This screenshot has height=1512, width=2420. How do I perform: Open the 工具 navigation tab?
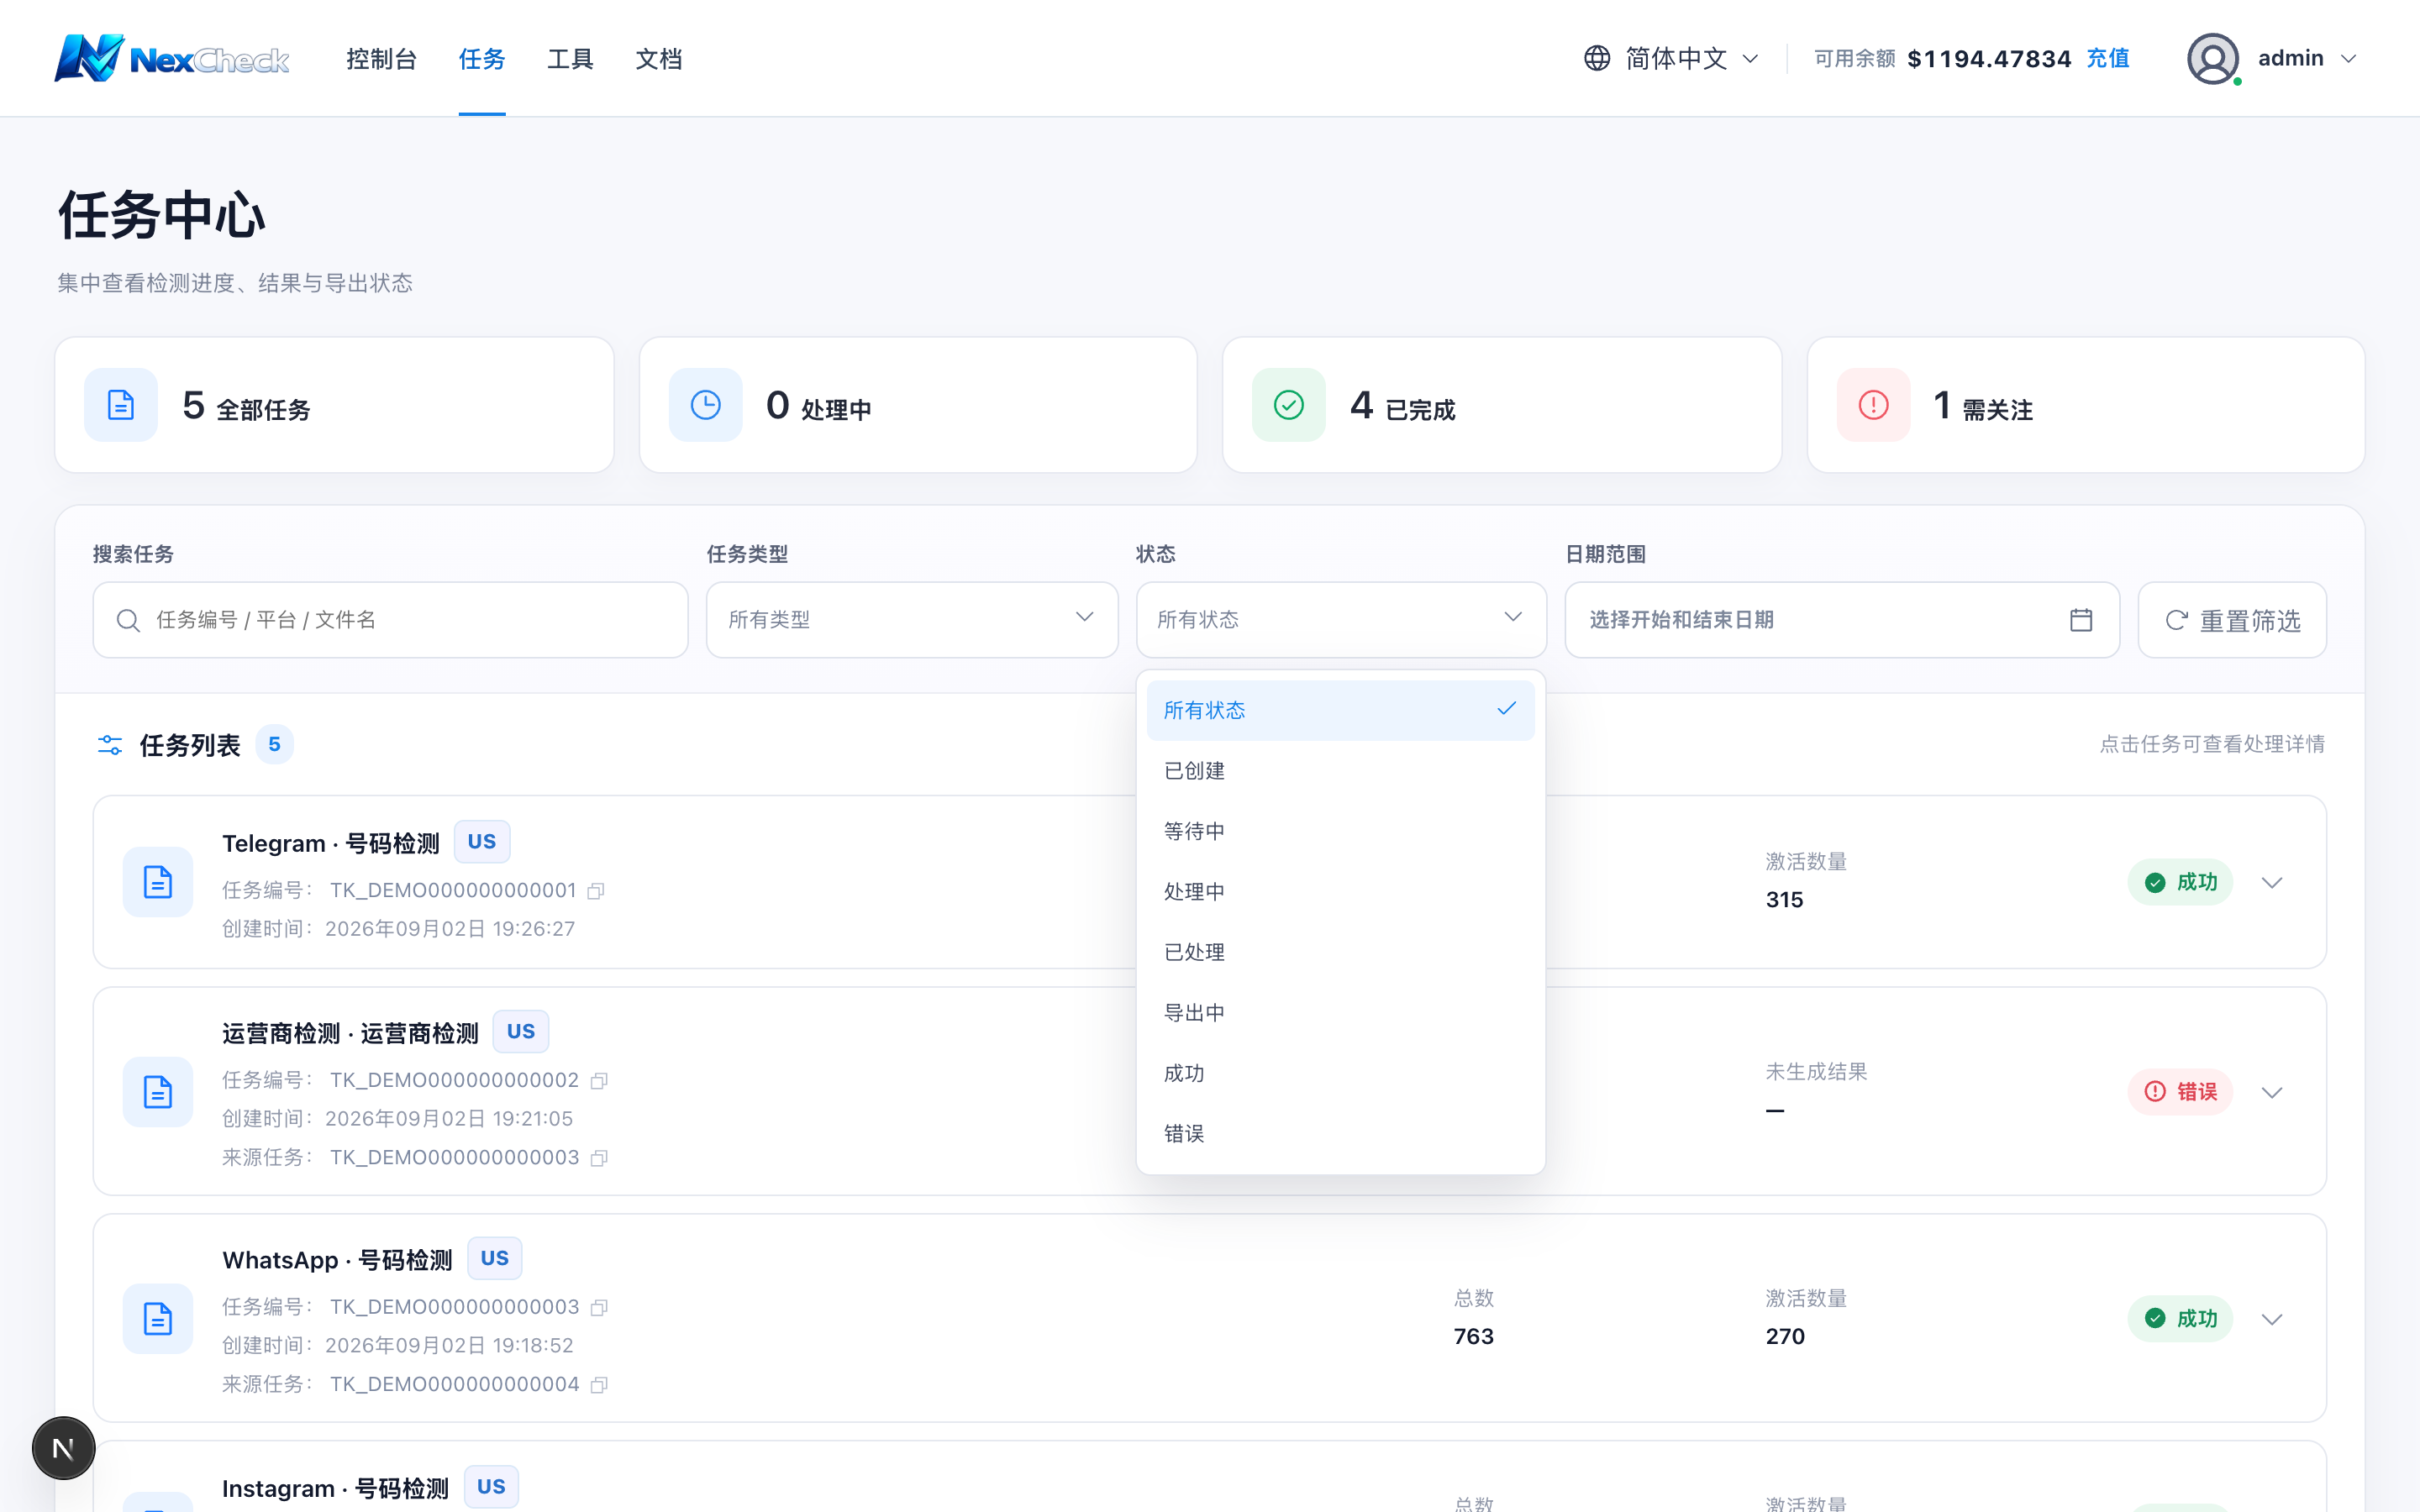(571, 59)
